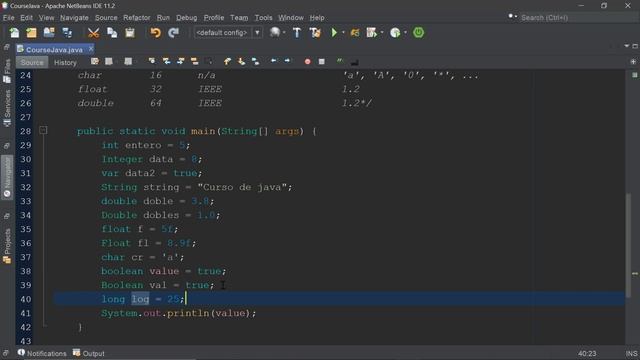Undo the last edit
640x360 pixels.
coord(156,33)
